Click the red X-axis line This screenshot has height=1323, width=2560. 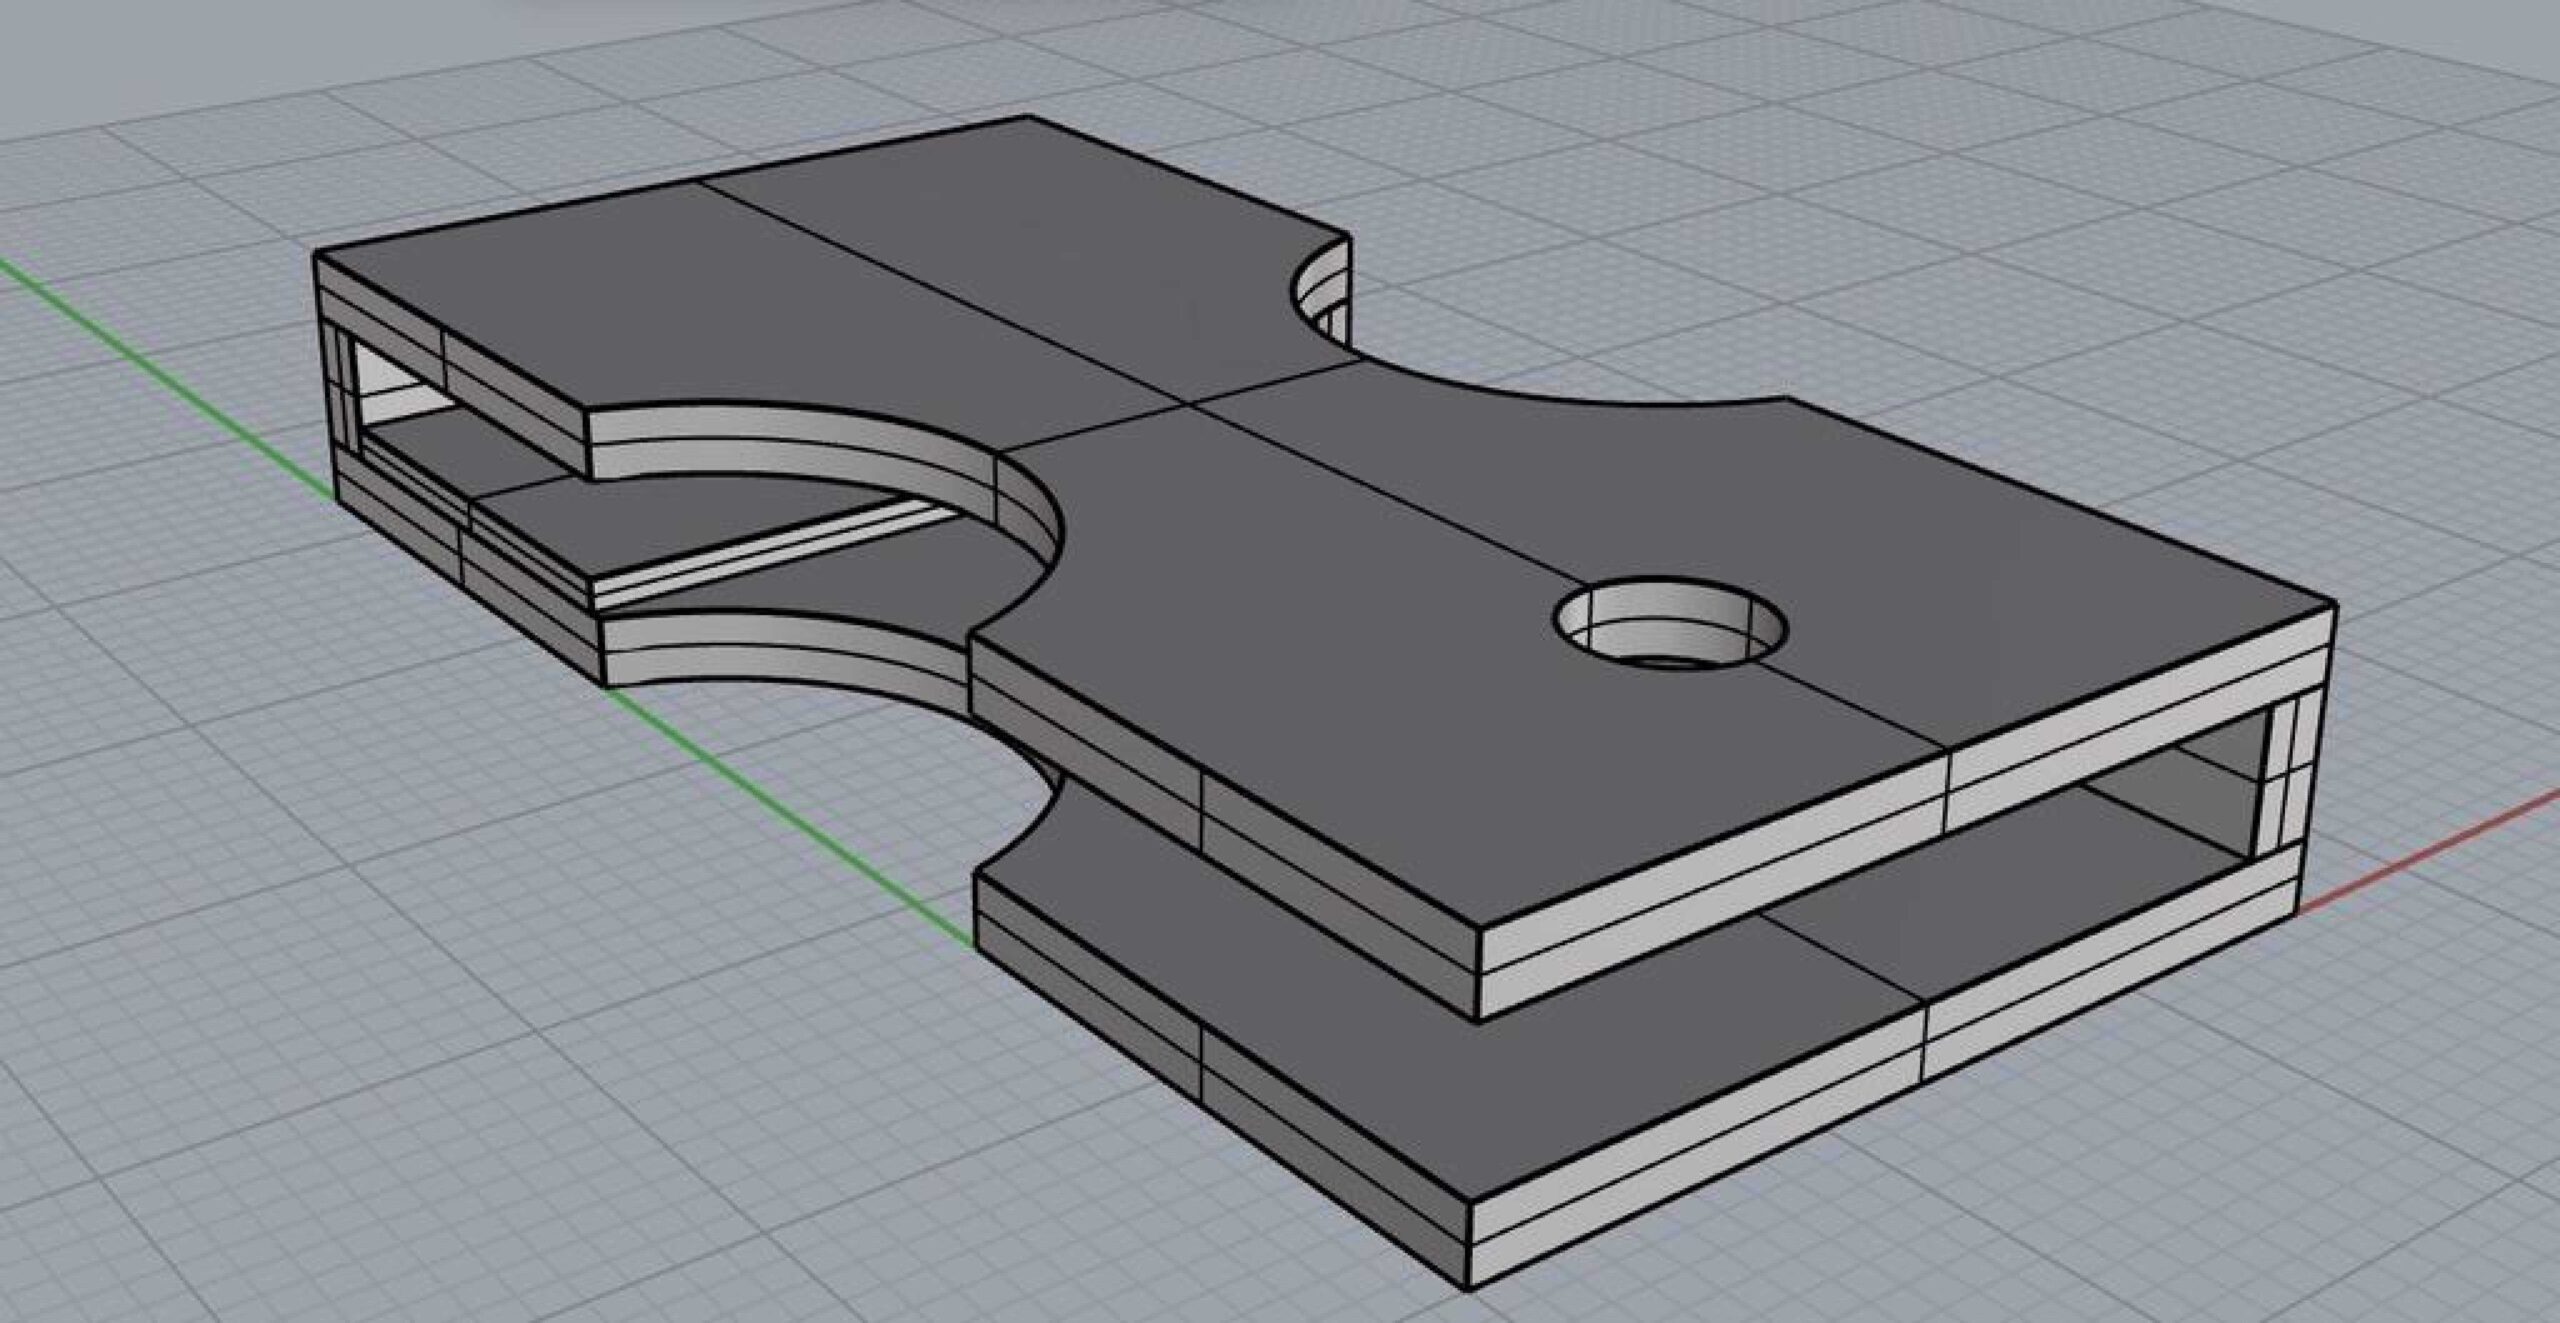(x=2430, y=853)
